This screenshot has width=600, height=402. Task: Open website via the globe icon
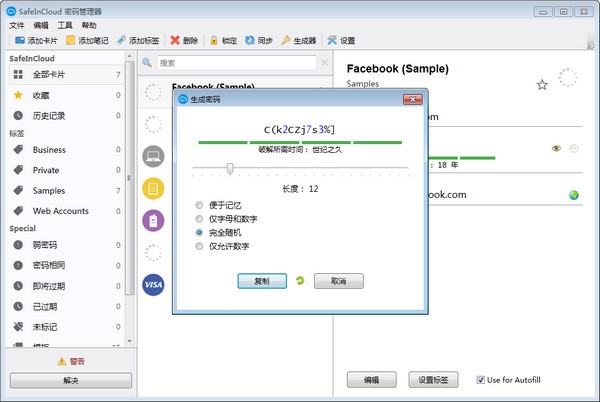[x=574, y=195]
